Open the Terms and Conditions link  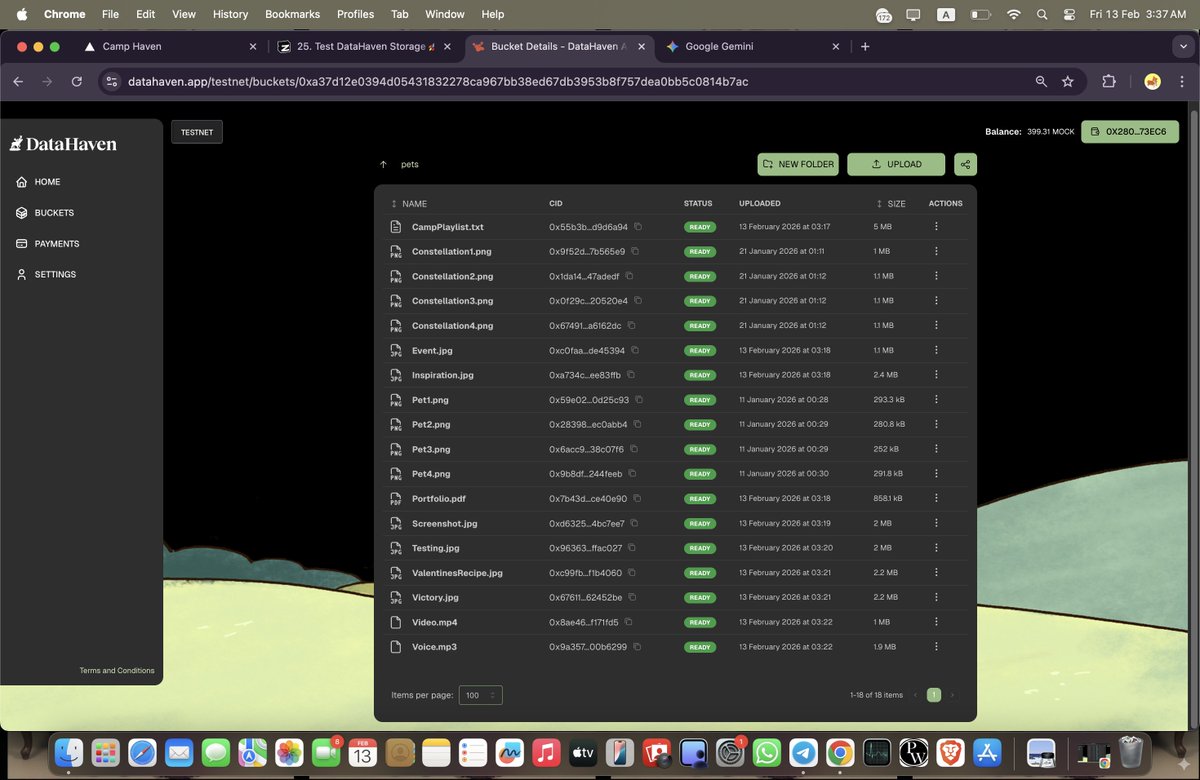(117, 670)
